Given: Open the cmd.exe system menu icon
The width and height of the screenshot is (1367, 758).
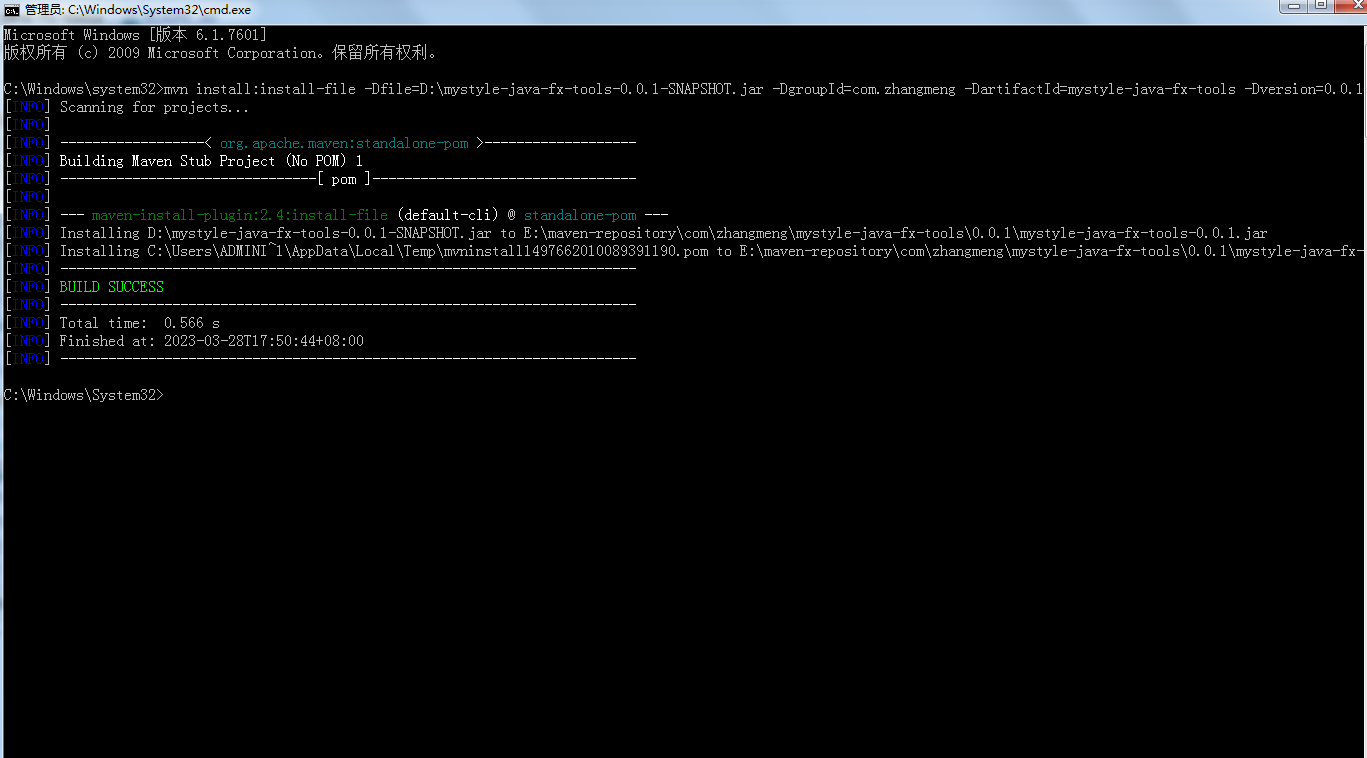Looking at the screenshot, I should (x=11, y=9).
